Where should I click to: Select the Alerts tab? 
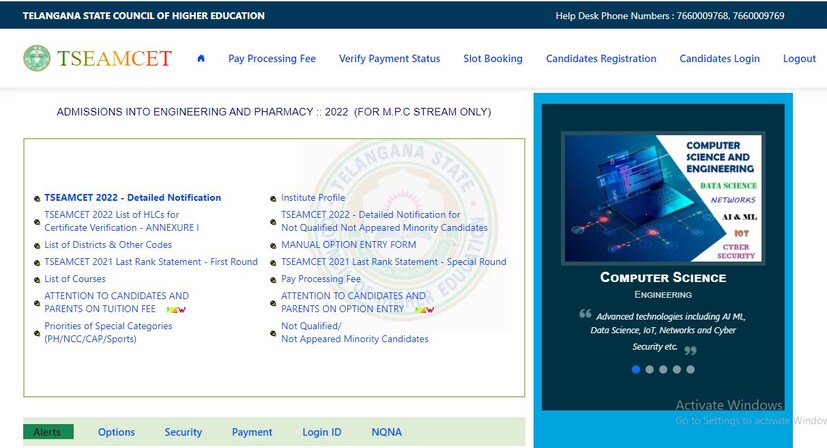(x=48, y=432)
